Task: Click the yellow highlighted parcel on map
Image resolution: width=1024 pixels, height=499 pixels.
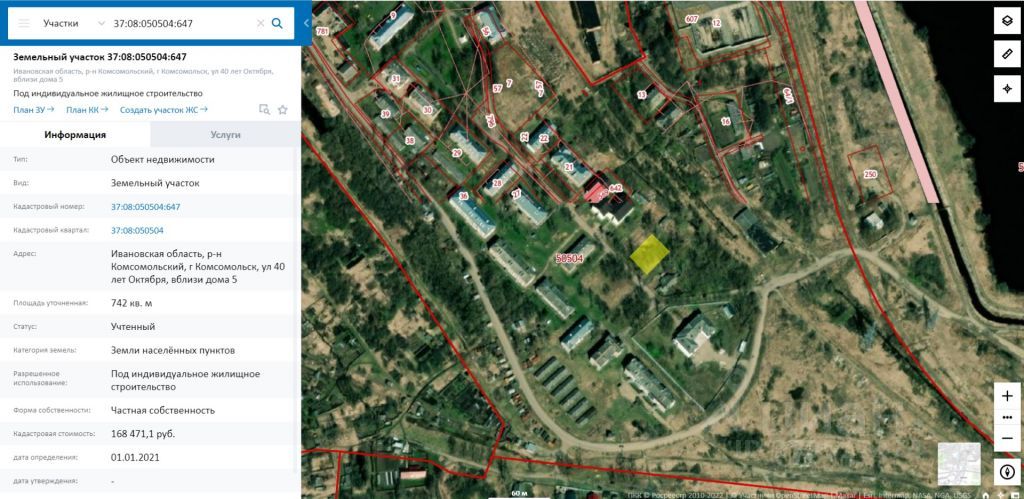Action: [x=650, y=254]
